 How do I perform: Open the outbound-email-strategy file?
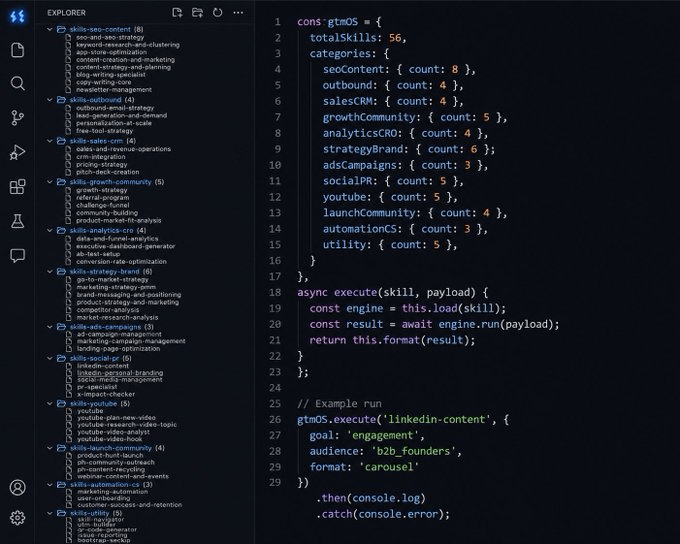coord(115,108)
